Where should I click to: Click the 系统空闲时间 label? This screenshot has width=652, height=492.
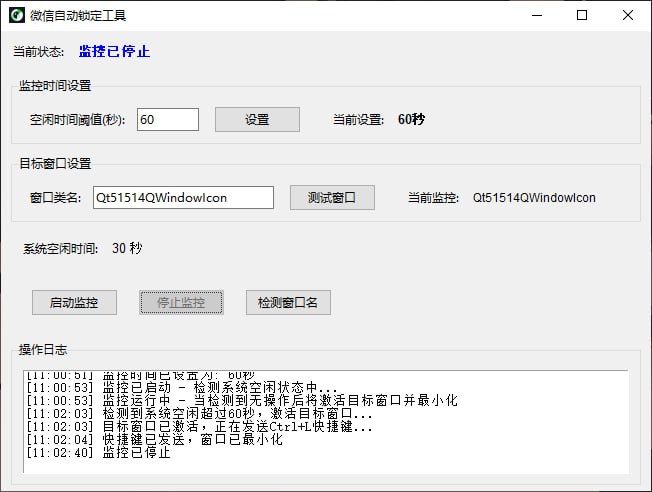tap(61, 249)
